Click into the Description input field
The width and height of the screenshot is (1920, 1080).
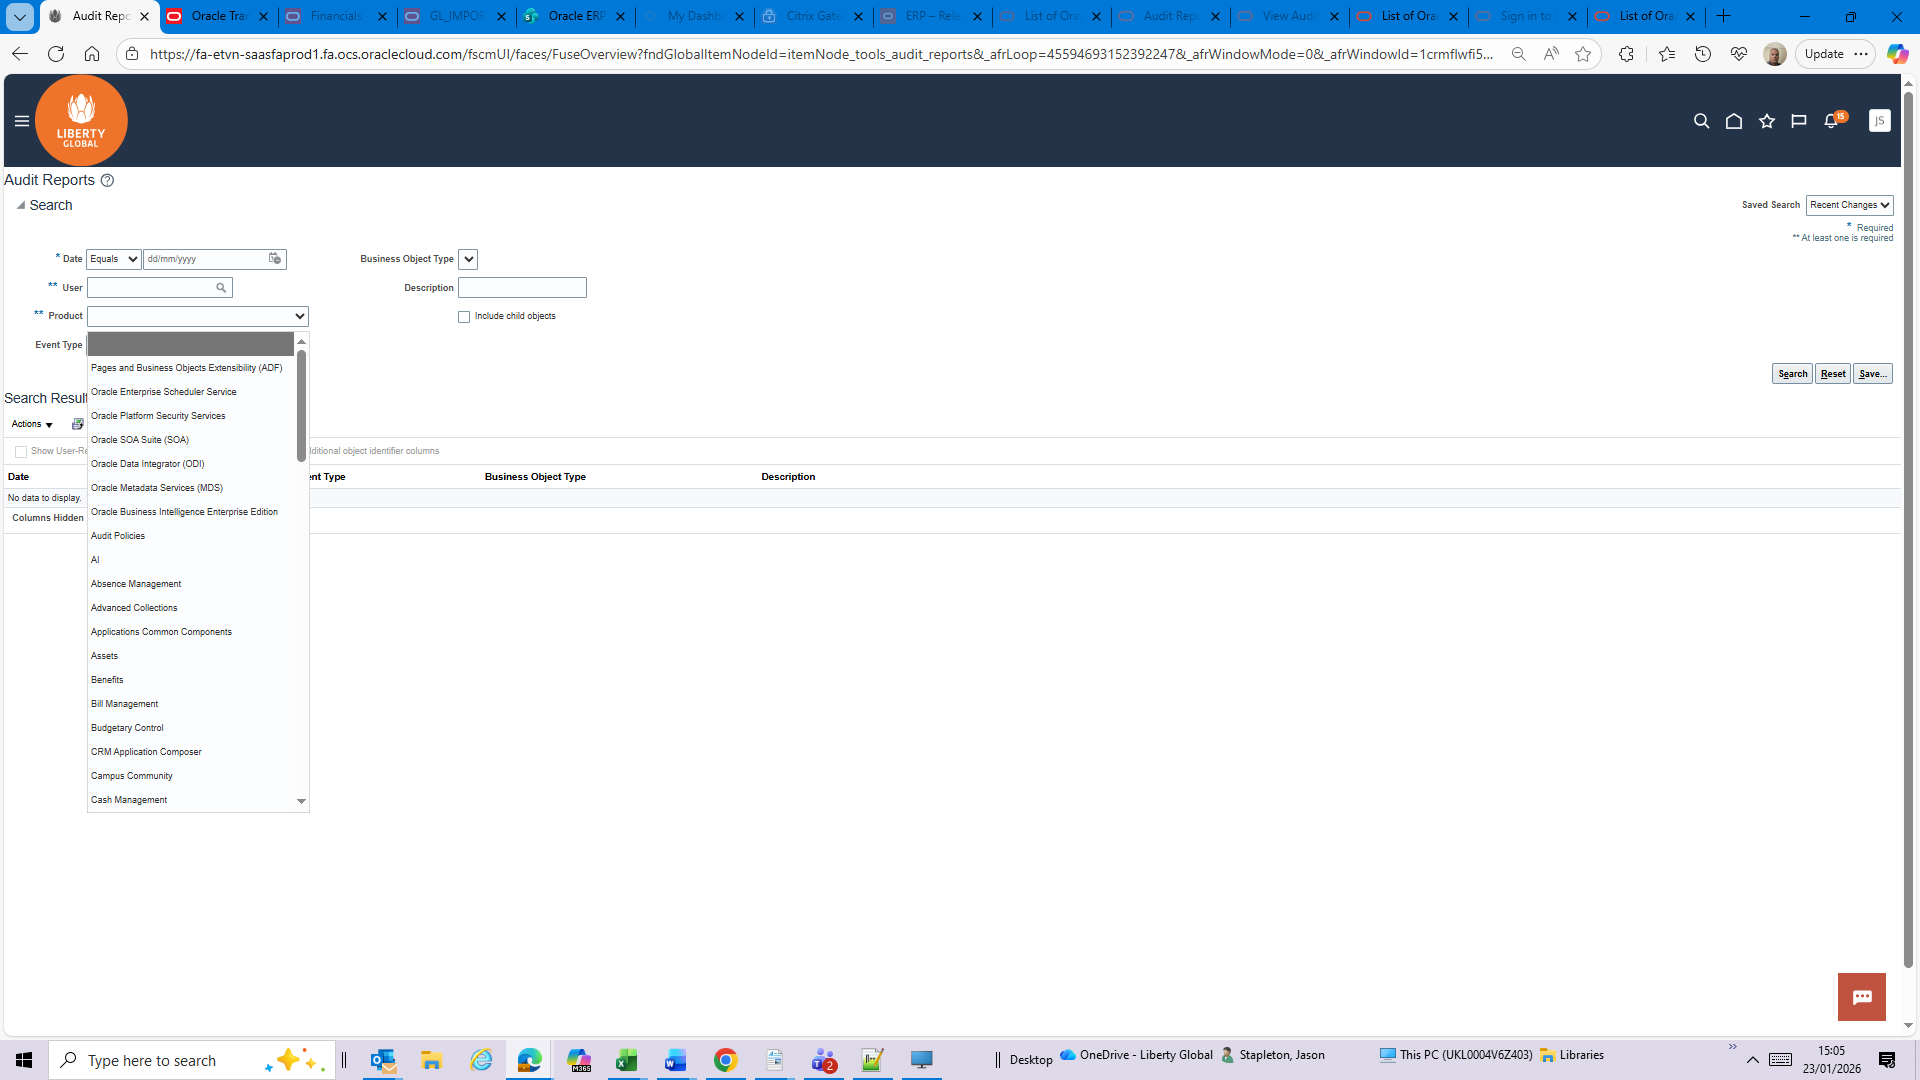click(x=522, y=288)
